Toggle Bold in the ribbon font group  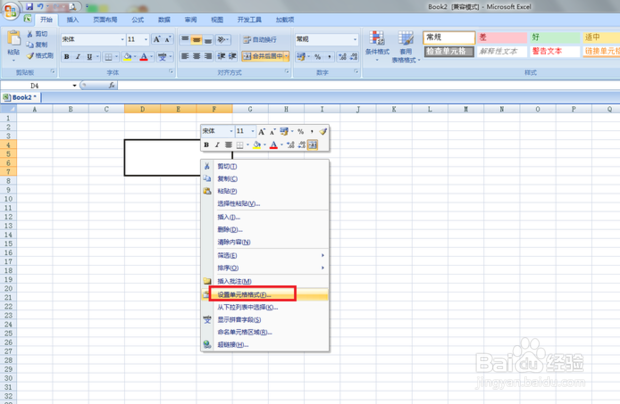click(x=66, y=57)
